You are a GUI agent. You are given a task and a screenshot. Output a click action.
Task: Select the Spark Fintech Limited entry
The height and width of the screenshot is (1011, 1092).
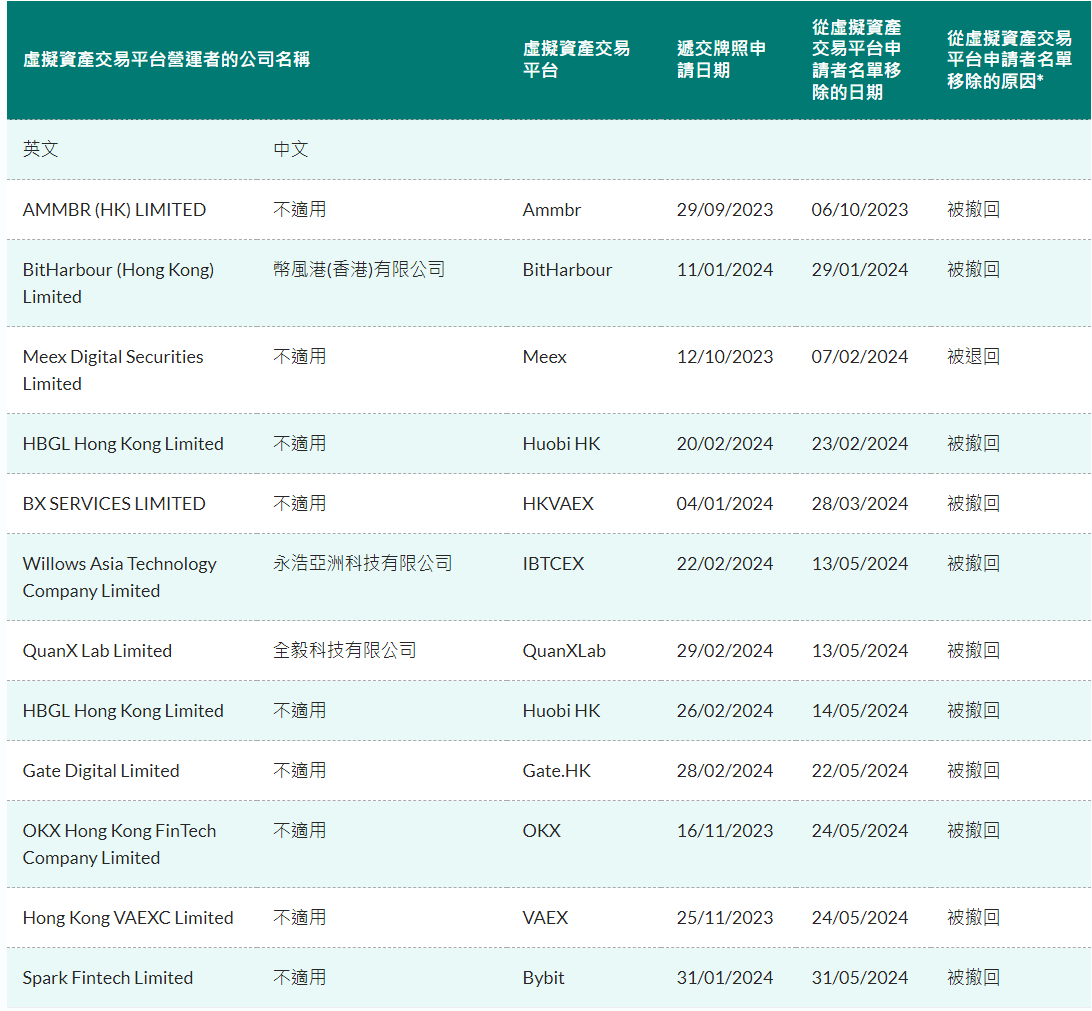(x=108, y=978)
